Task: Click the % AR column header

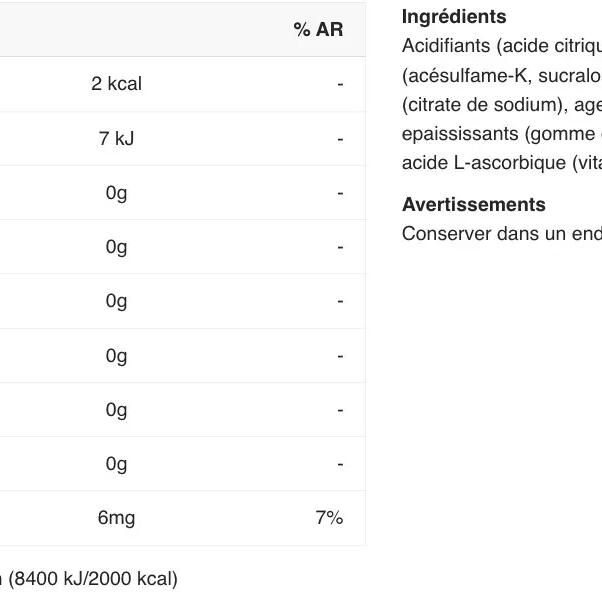Action: click(318, 30)
